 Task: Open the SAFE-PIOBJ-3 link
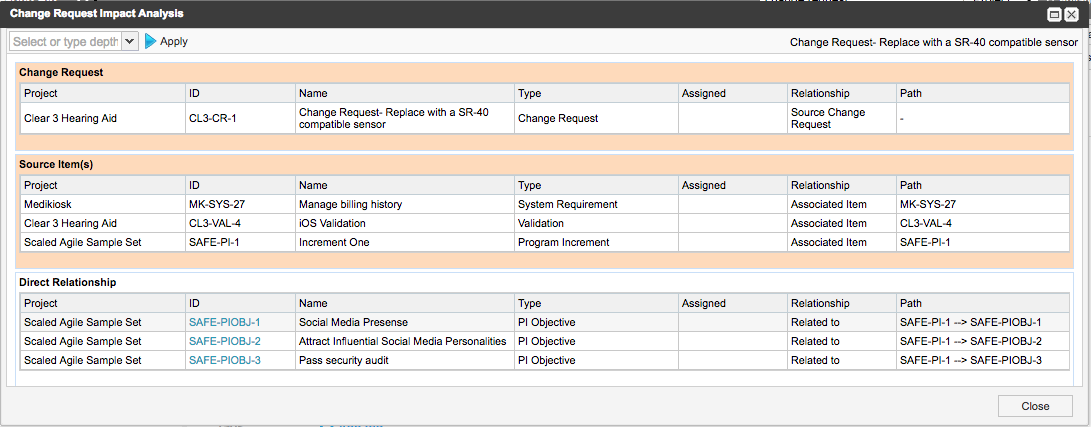pyautogui.click(x=224, y=360)
